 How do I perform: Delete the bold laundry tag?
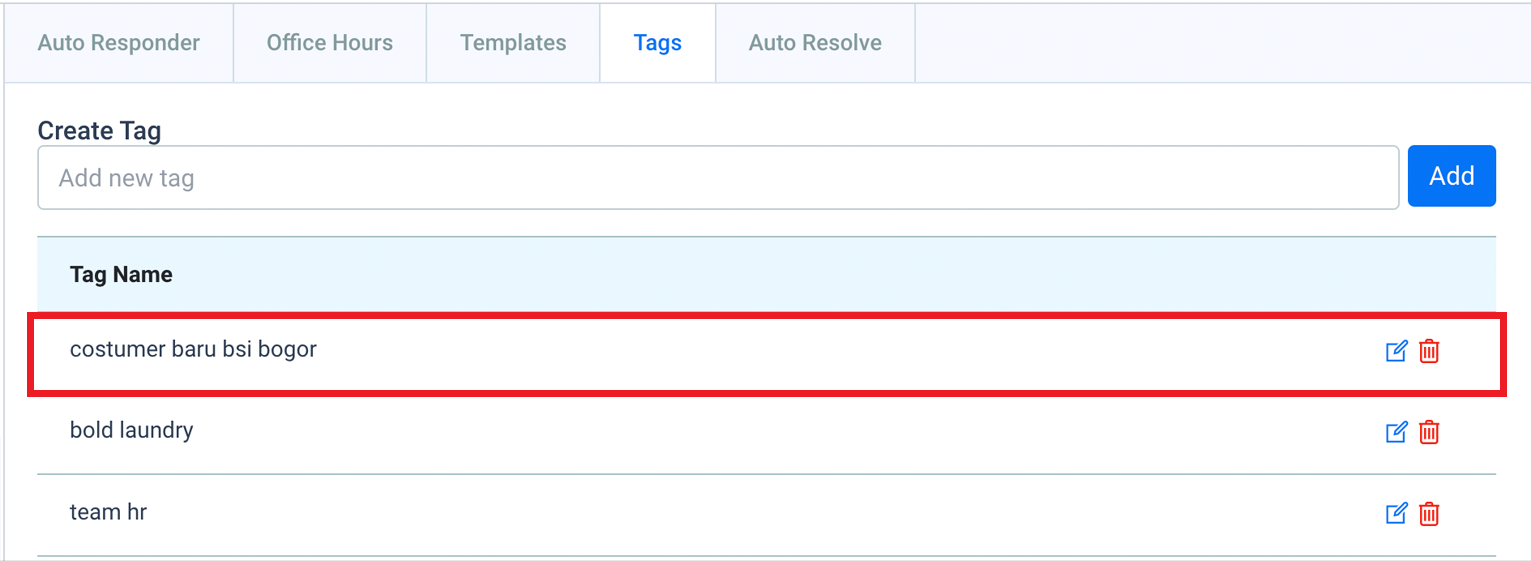pyautogui.click(x=1430, y=432)
